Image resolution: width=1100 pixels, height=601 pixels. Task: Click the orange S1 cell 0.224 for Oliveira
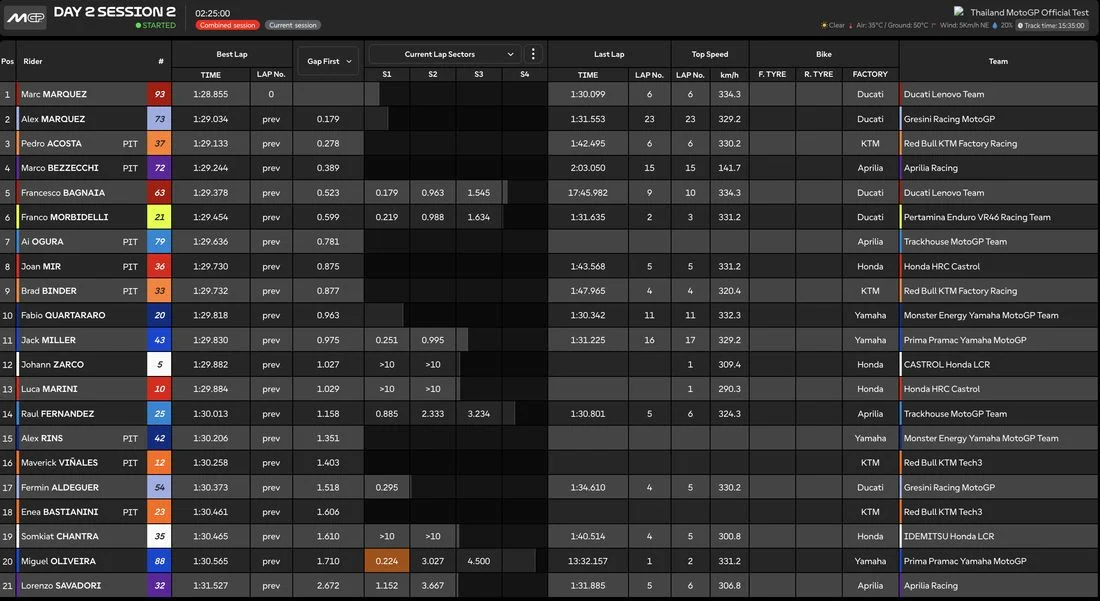(387, 560)
